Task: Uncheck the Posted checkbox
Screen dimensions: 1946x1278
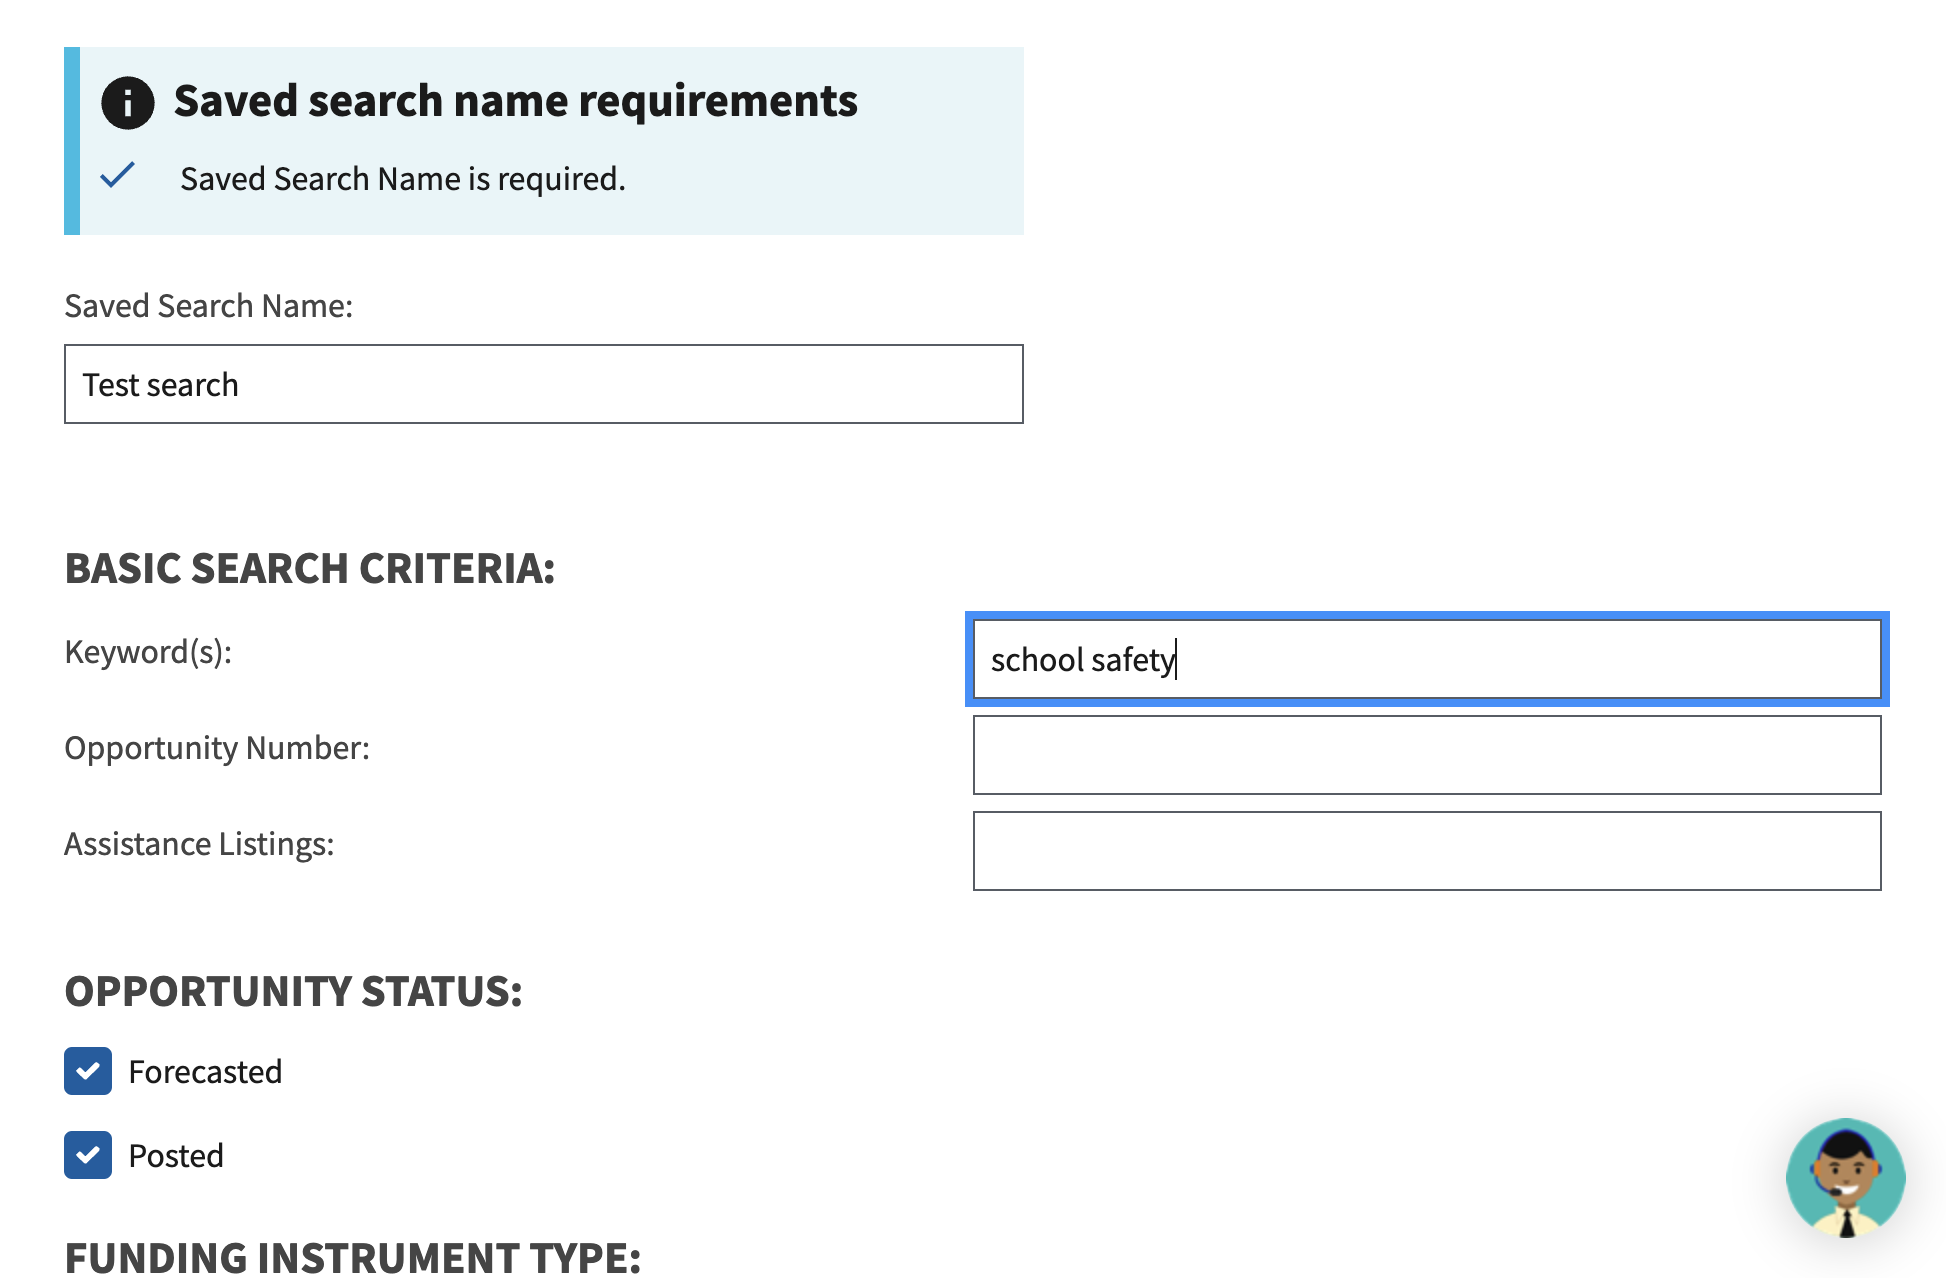Action: pyautogui.click(x=88, y=1155)
